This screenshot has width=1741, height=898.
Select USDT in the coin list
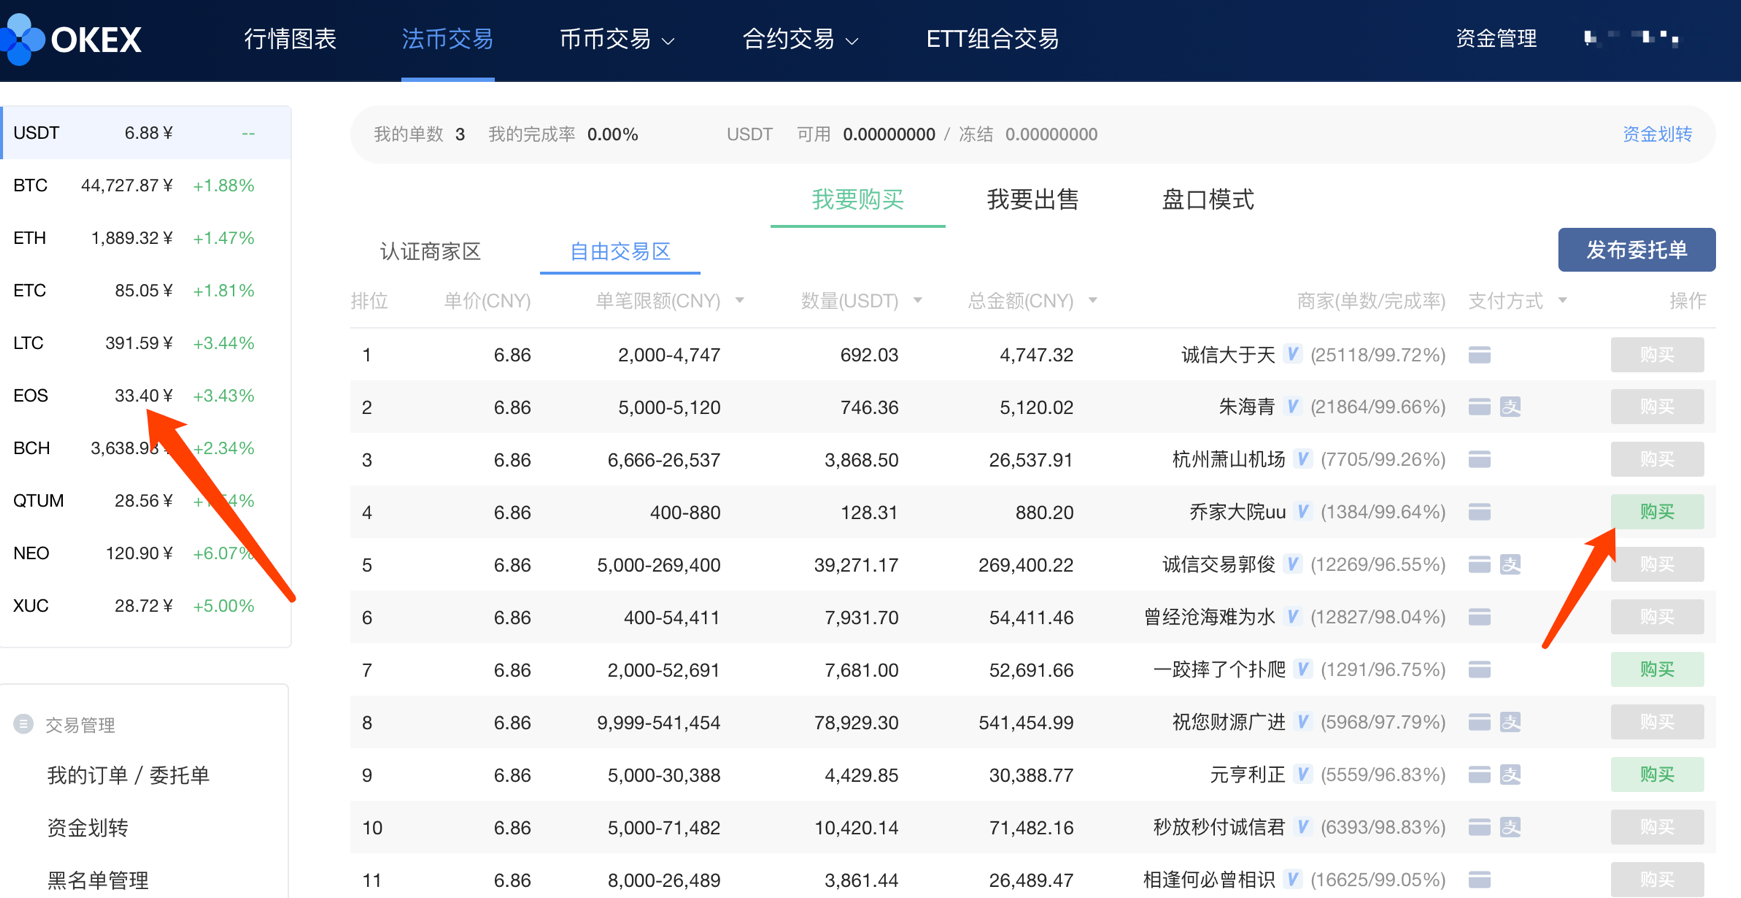pos(146,133)
